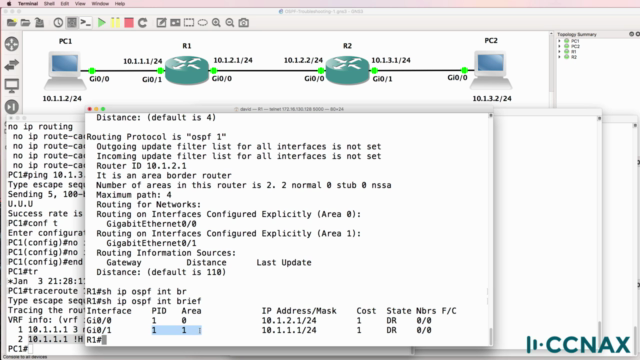
Task: Open the Help menu
Action: pos(120,4)
